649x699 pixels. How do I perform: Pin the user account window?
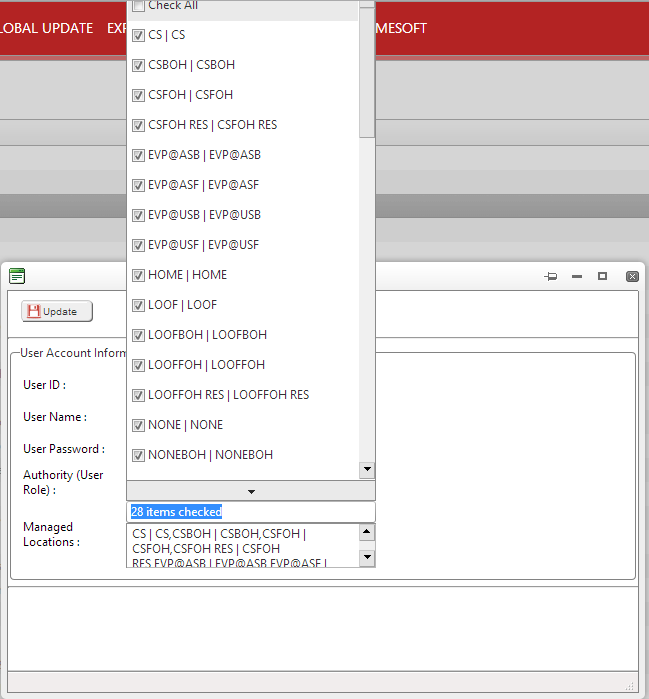pos(551,276)
